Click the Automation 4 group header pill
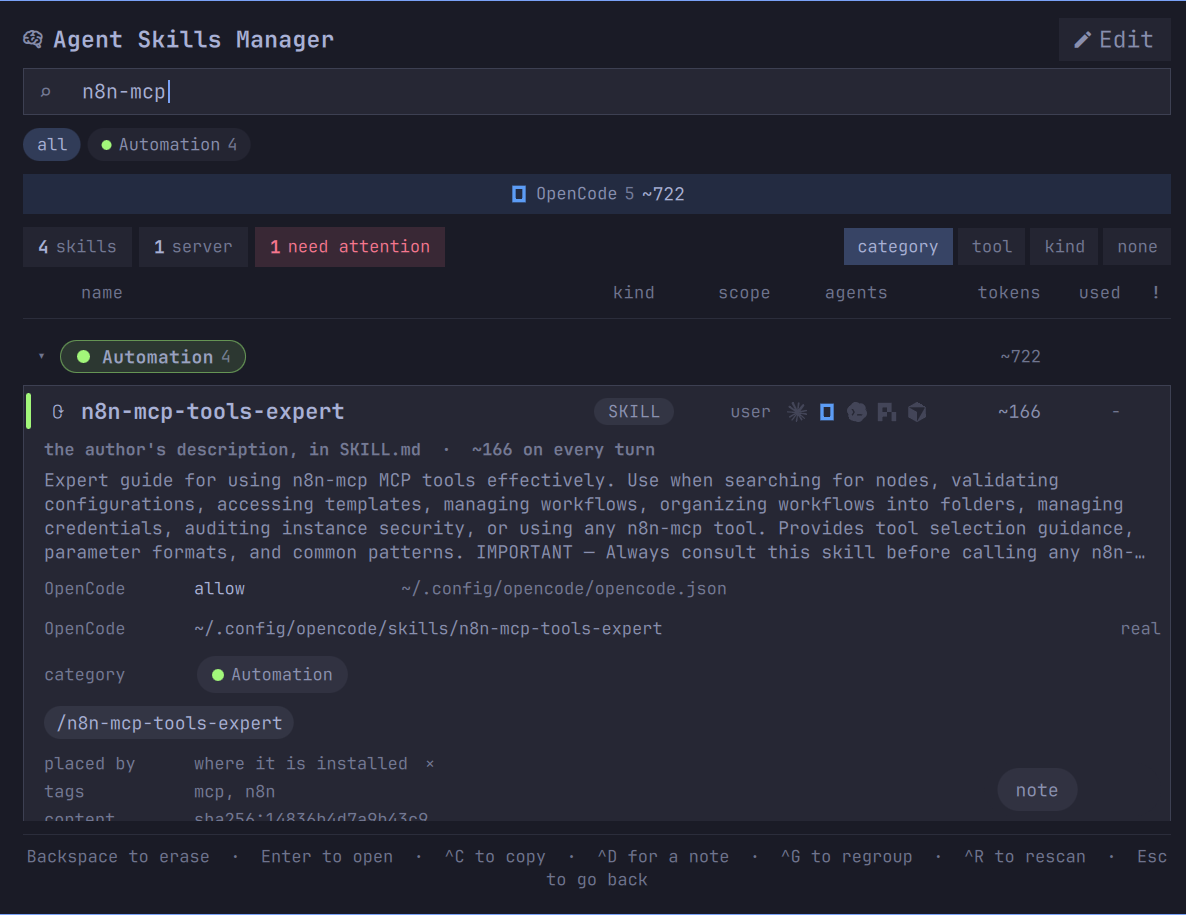 pos(153,357)
